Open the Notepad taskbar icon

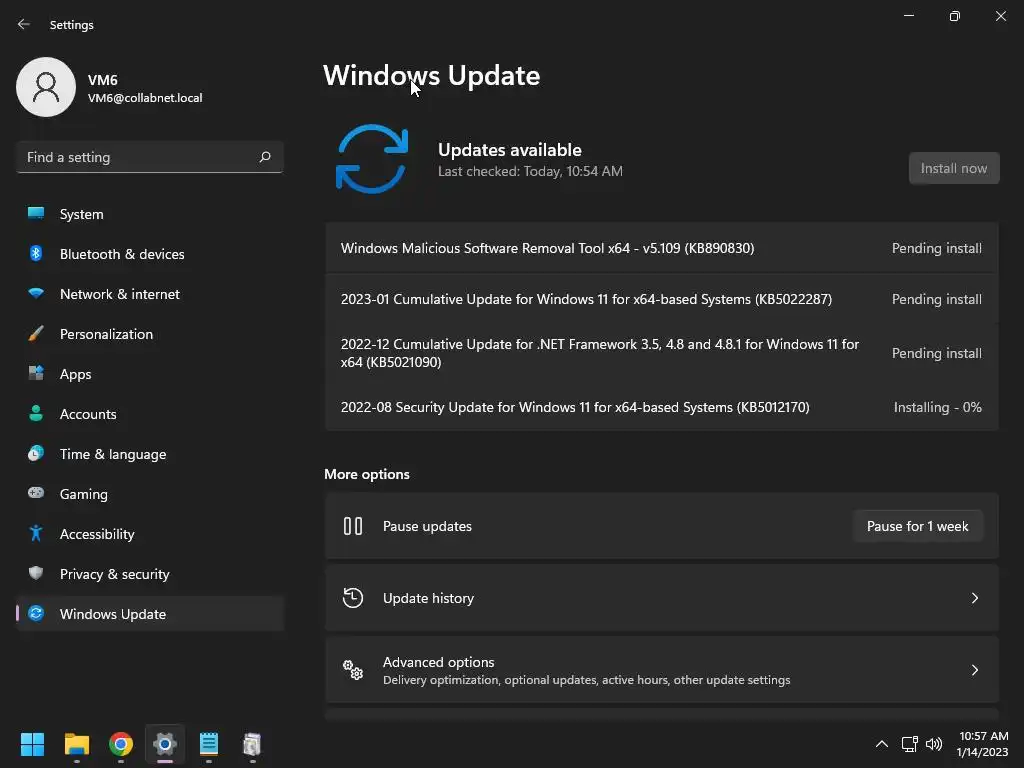(208, 744)
